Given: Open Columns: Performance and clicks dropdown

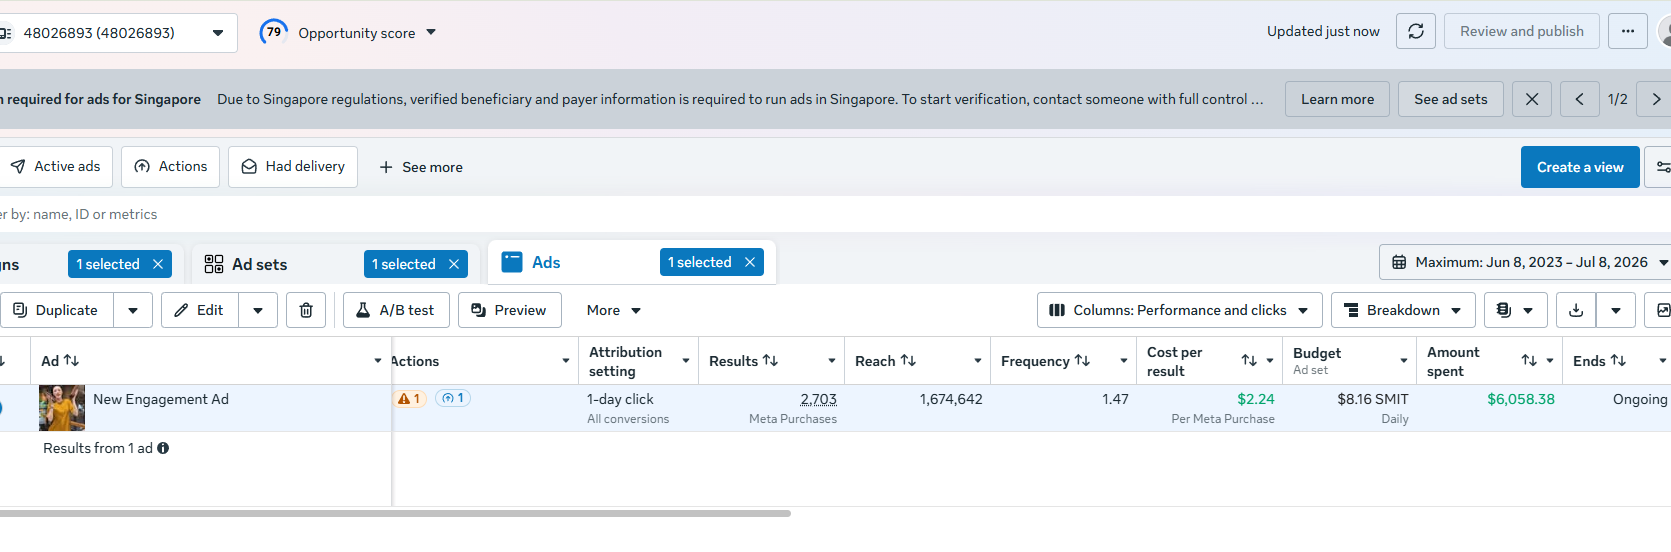Looking at the screenshot, I should pyautogui.click(x=1180, y=310).
